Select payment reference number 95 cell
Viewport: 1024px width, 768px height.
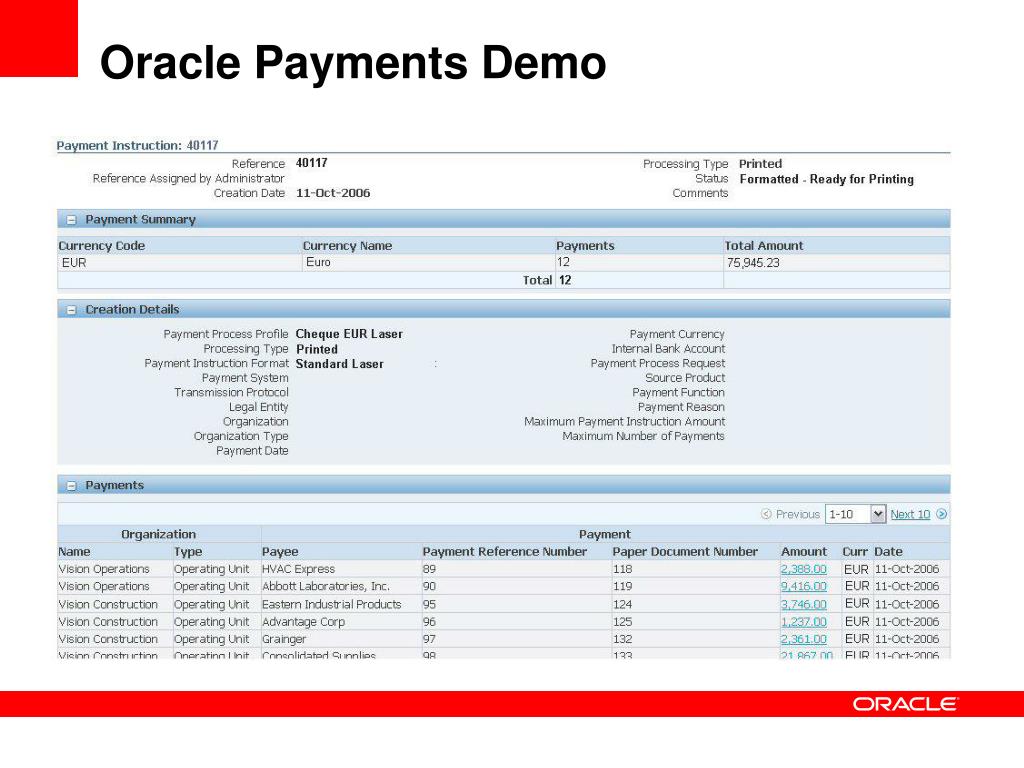(x=429, y=605)
